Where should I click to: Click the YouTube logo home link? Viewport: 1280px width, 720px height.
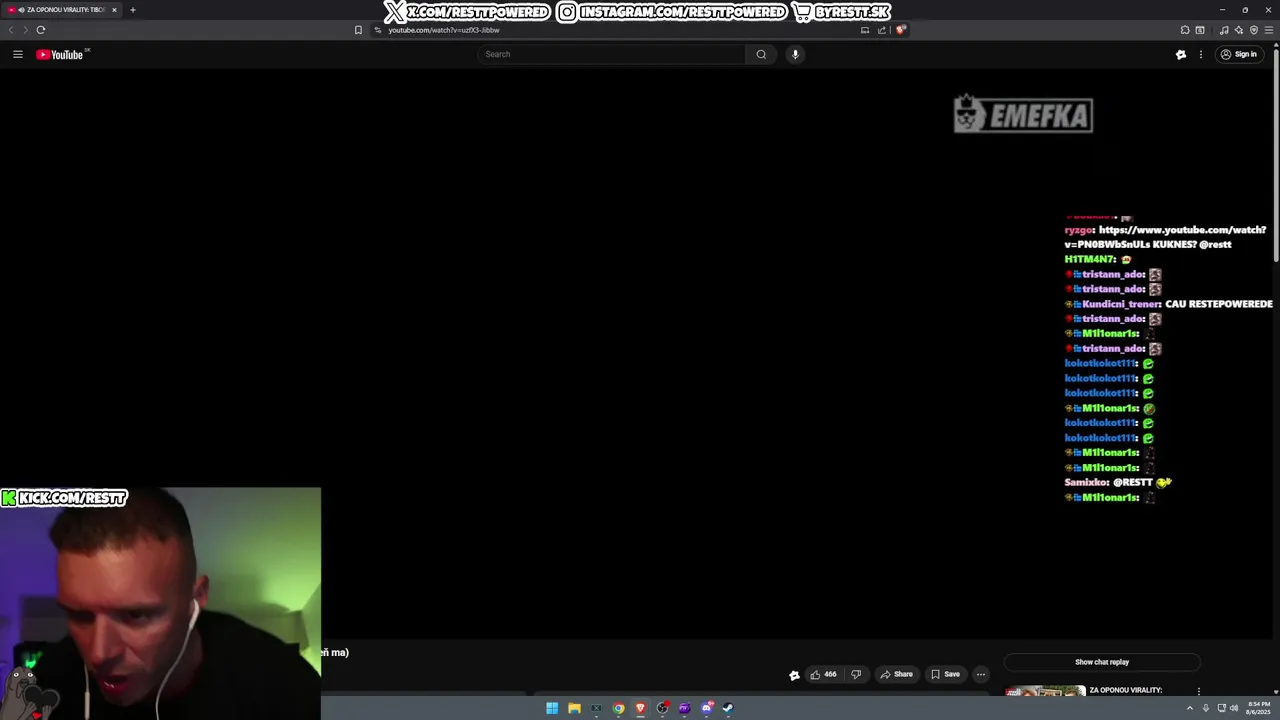click(x=60, y=54)
